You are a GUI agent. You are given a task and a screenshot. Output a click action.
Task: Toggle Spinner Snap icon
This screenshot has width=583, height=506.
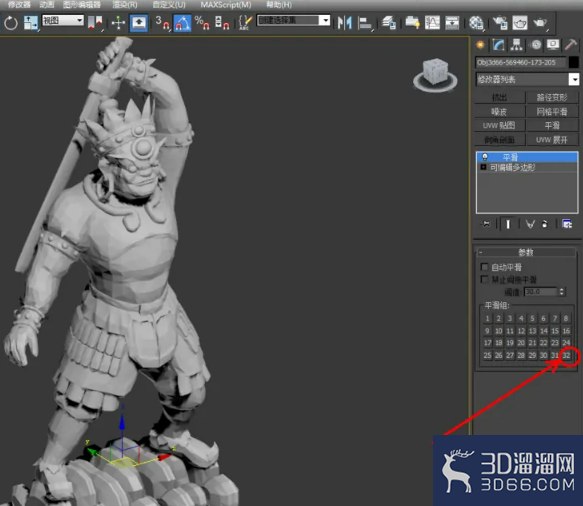click(x=222, y=23)
